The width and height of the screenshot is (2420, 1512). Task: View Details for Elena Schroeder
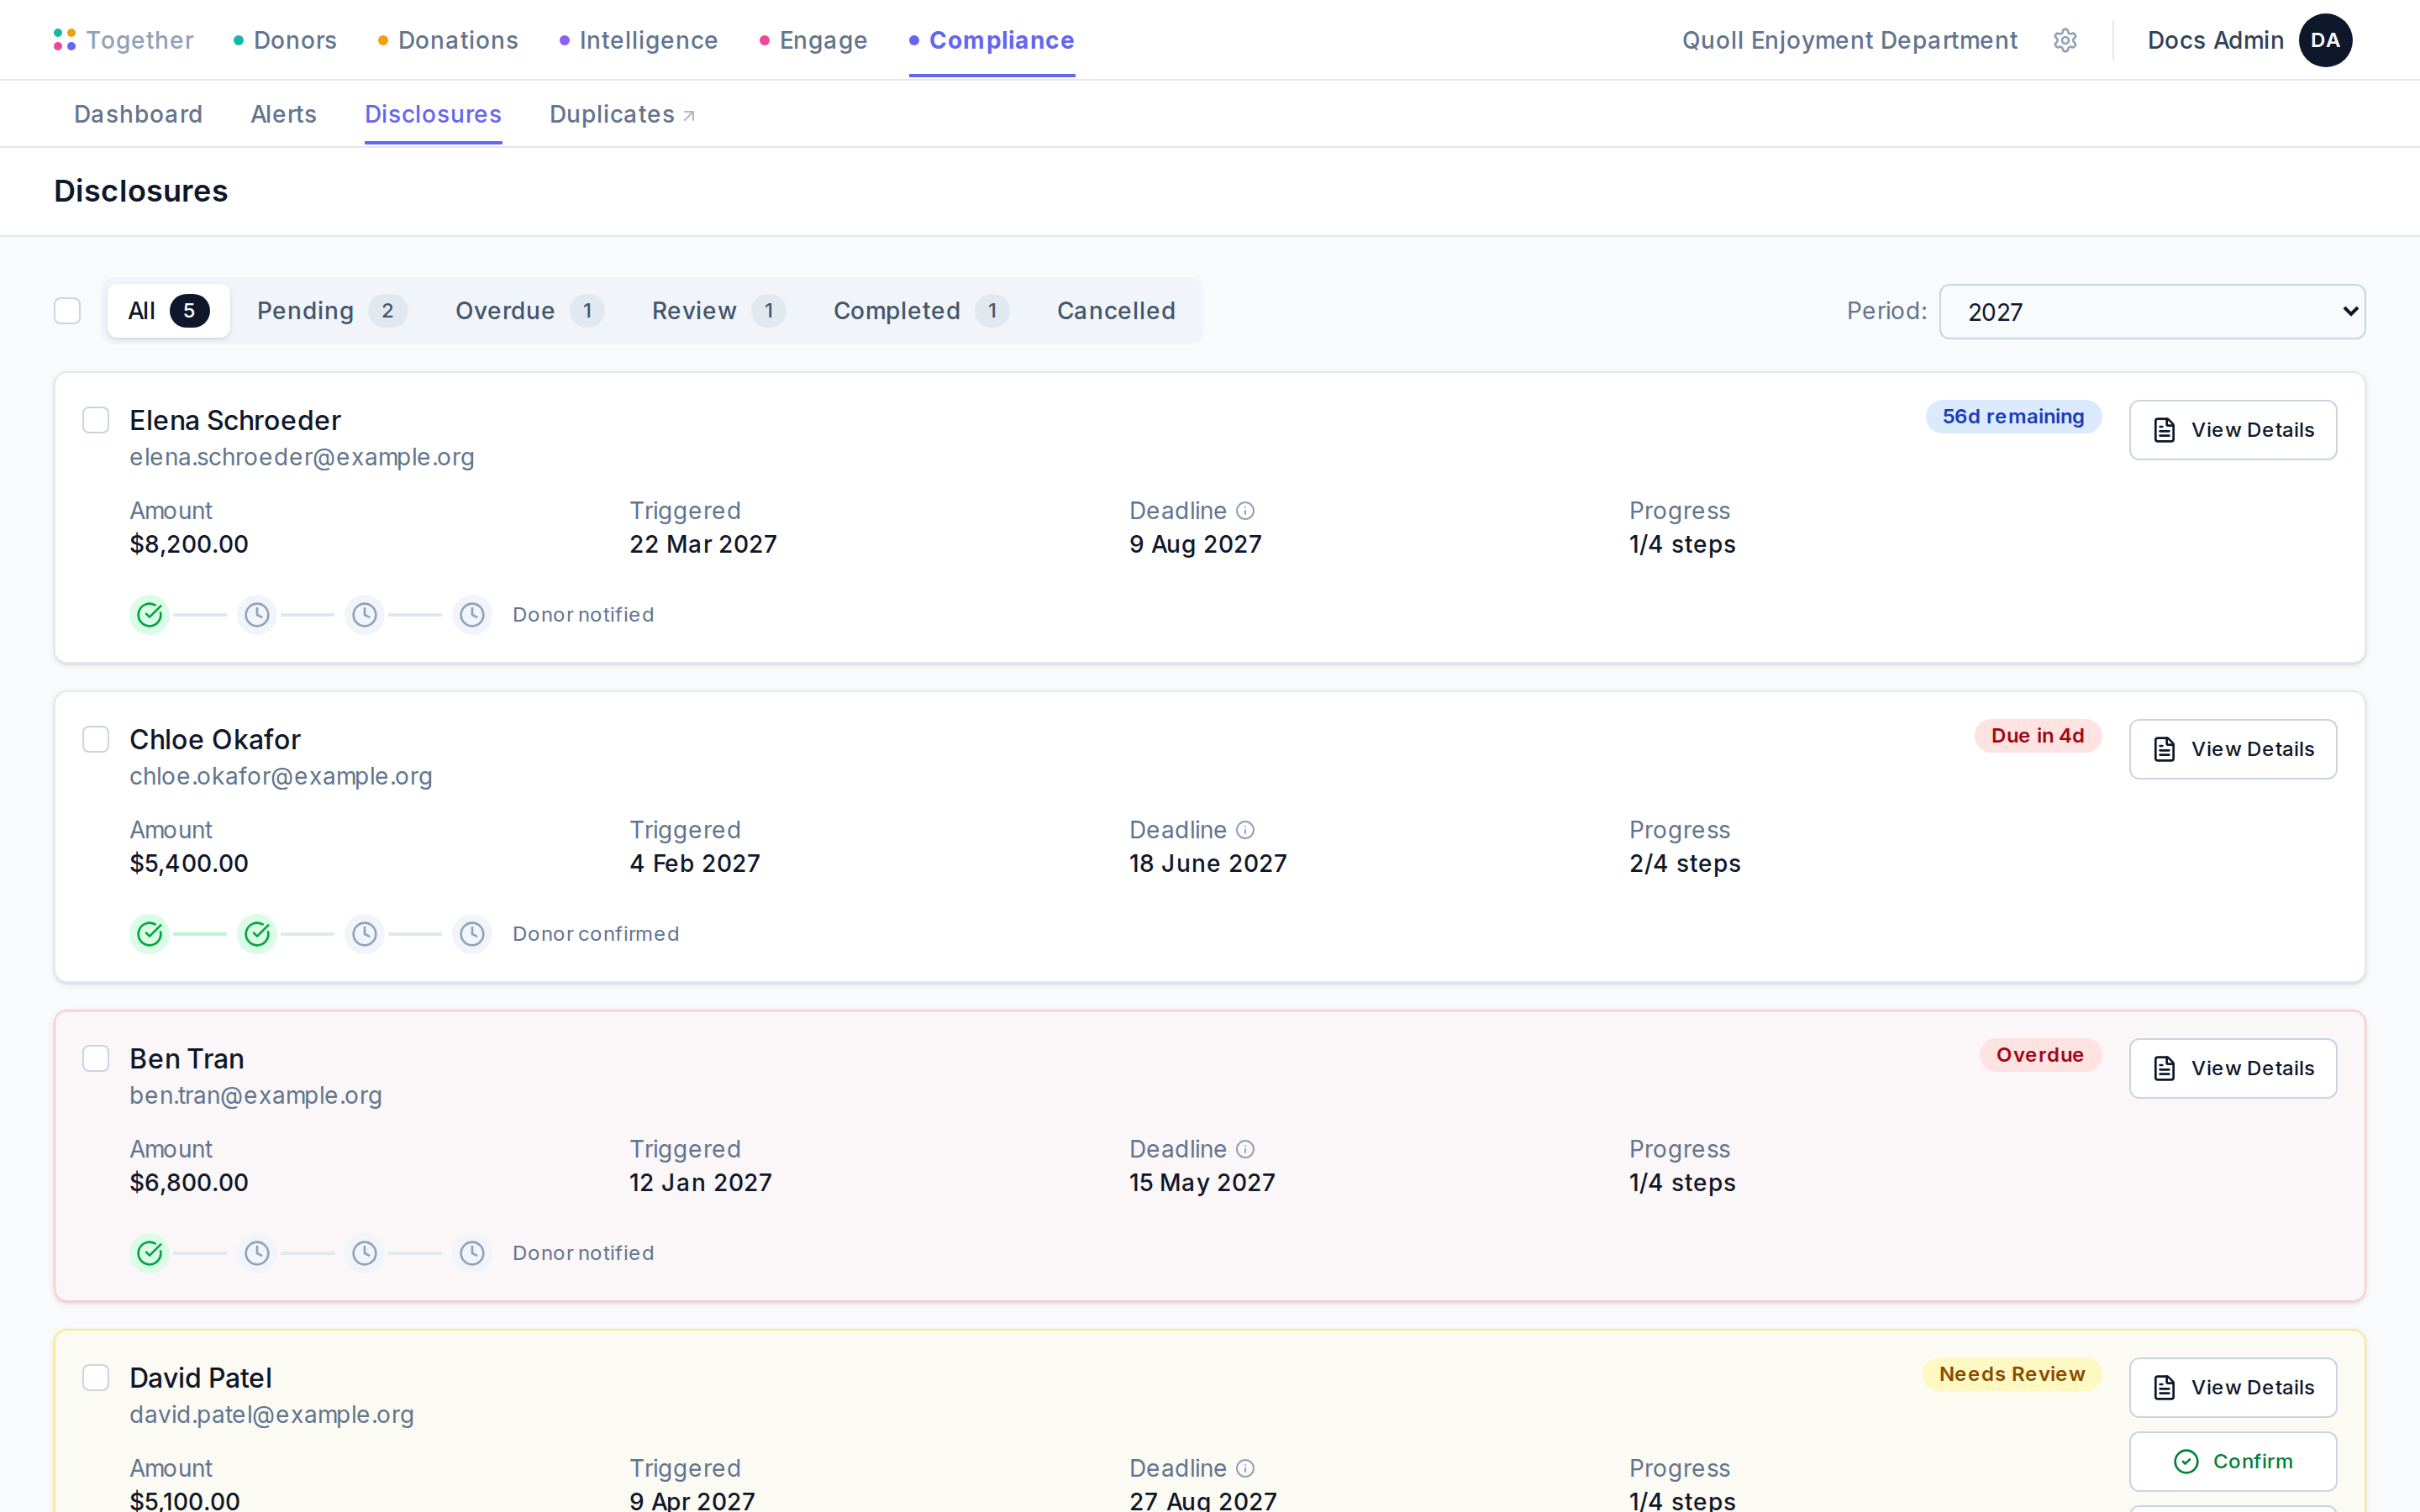(2232, 430)
